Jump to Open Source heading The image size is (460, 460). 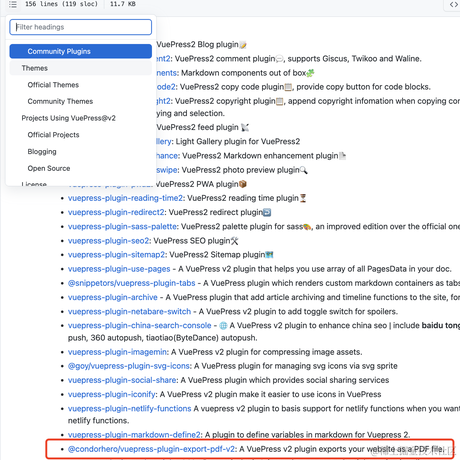point(49,168)
